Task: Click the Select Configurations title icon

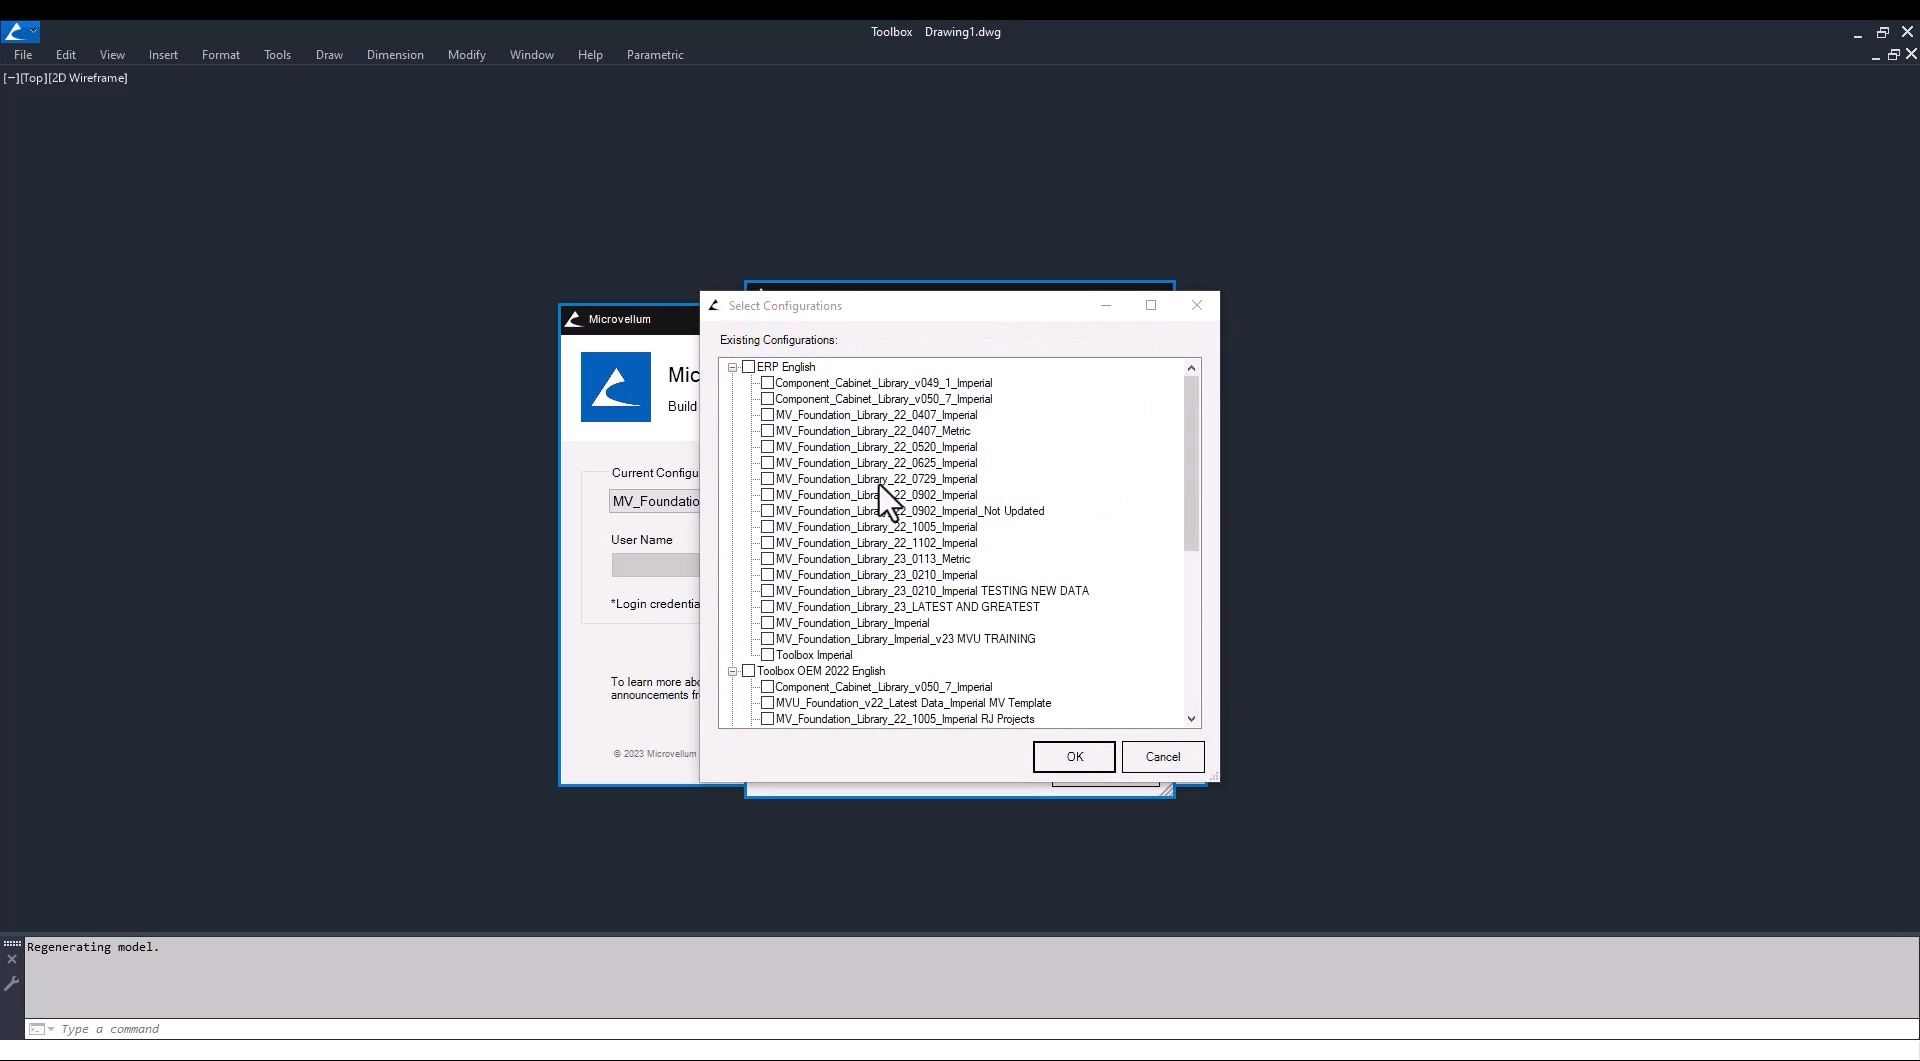Action: point(714,306)
